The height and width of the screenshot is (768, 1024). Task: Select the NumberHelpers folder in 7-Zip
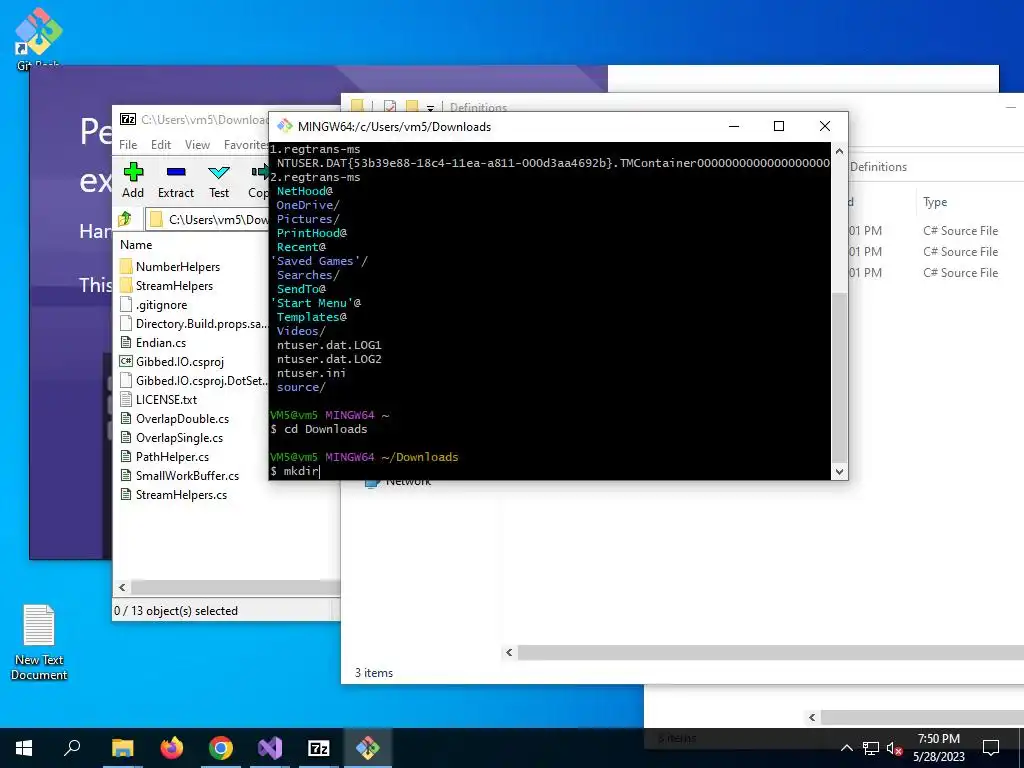[x=178, y=266]
